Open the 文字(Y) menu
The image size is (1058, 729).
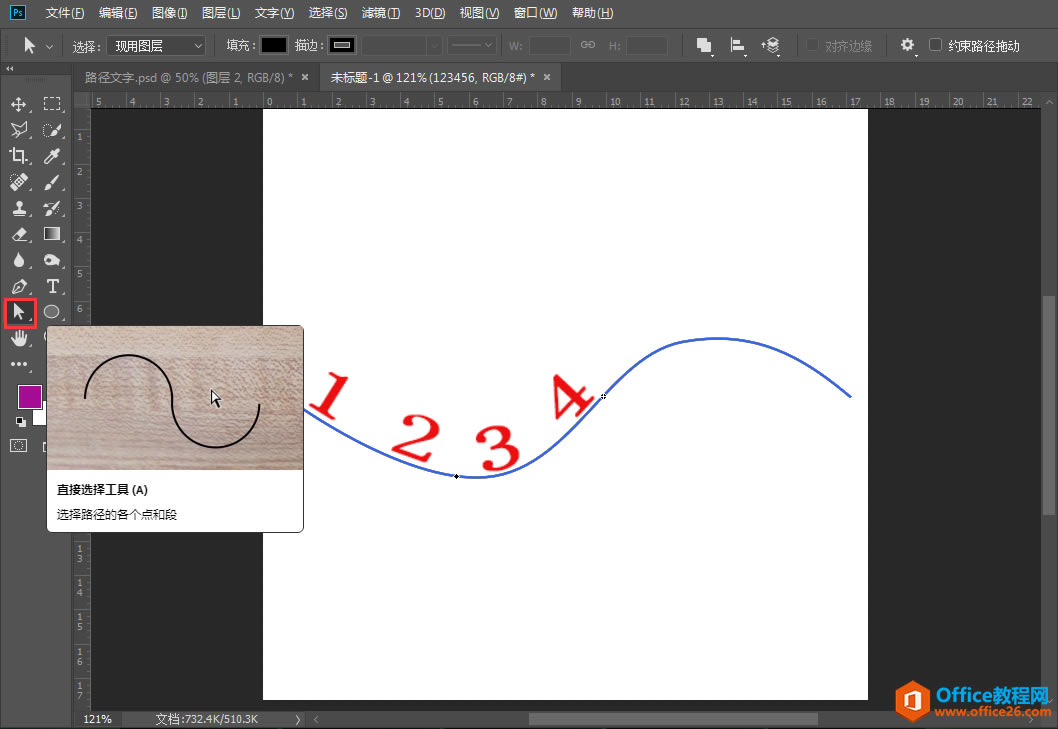[275, 13]
